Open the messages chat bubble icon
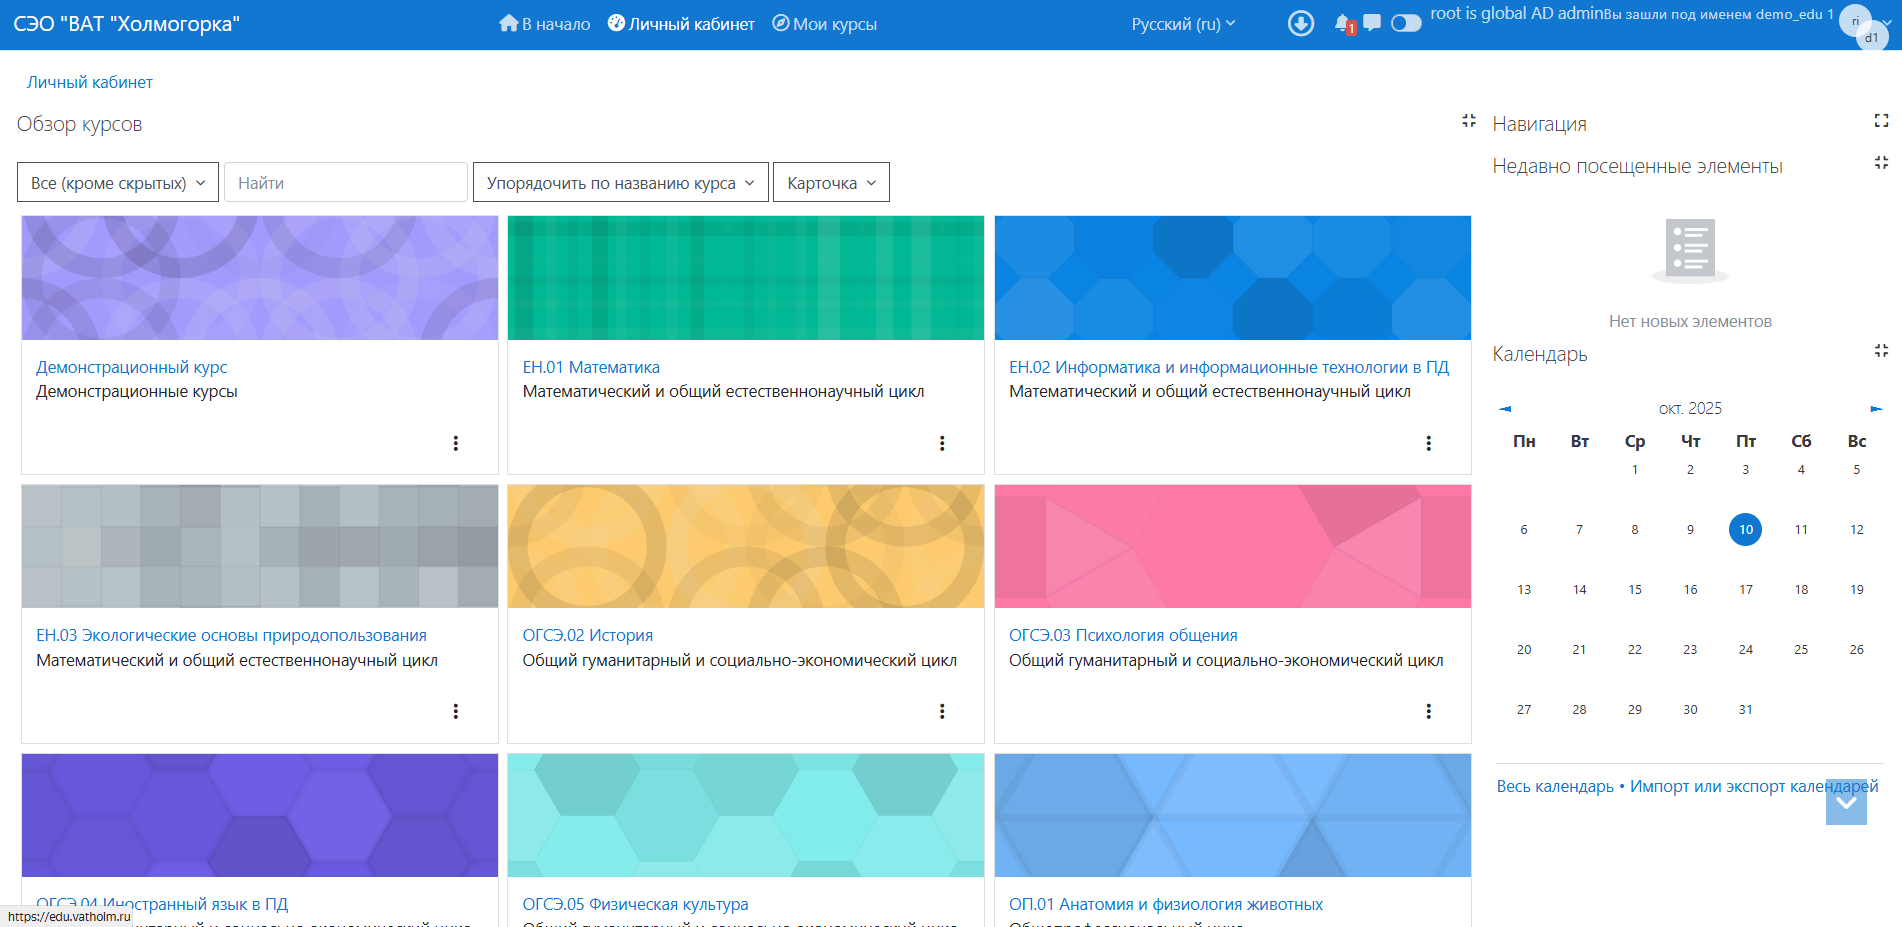Image resolution: width=1902 pixels, height=927 pixels. [1372, 22]
